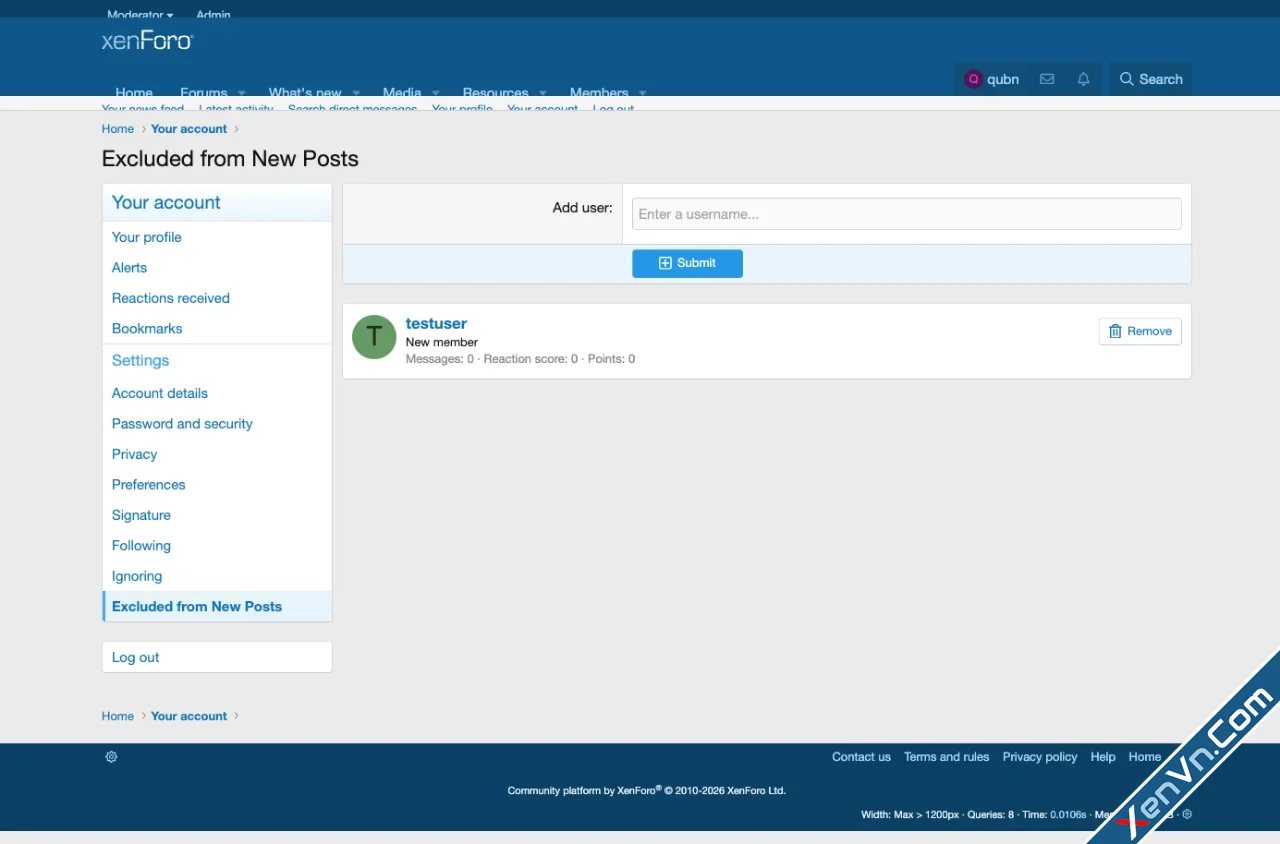Focus the Enter a username input field
Screen dimensions: 1280x844
[x=905, y=213]
